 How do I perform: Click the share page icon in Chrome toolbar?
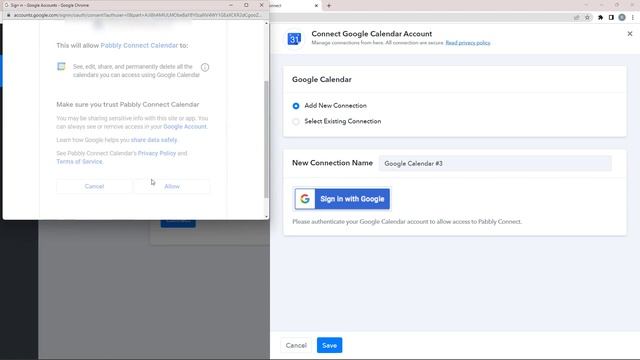click(577, 18)
